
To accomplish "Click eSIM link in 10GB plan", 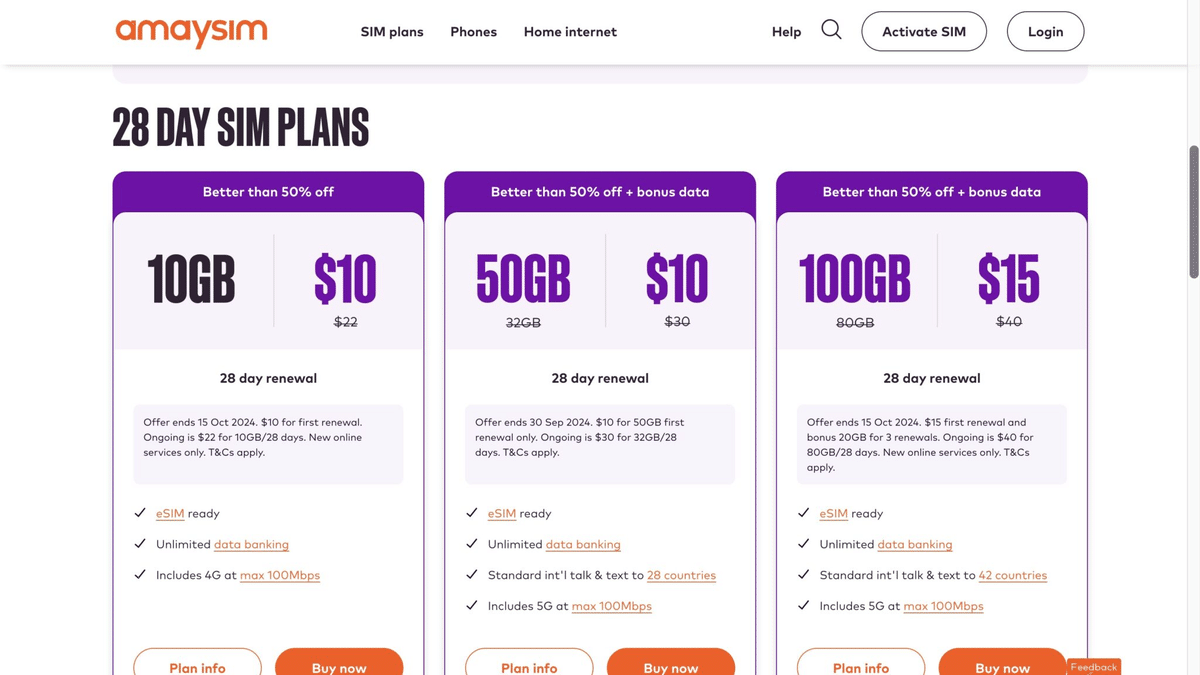I will [170, 513].
